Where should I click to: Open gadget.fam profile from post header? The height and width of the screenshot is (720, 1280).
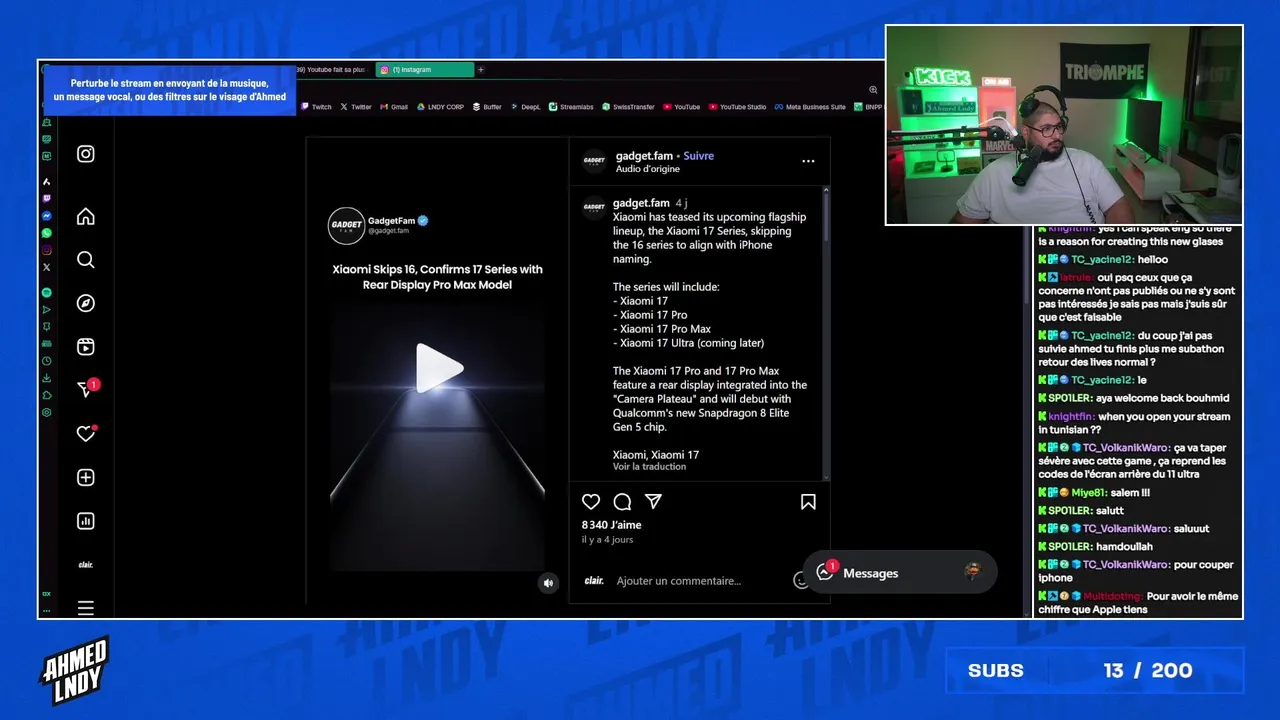click(x=644, y=156)
